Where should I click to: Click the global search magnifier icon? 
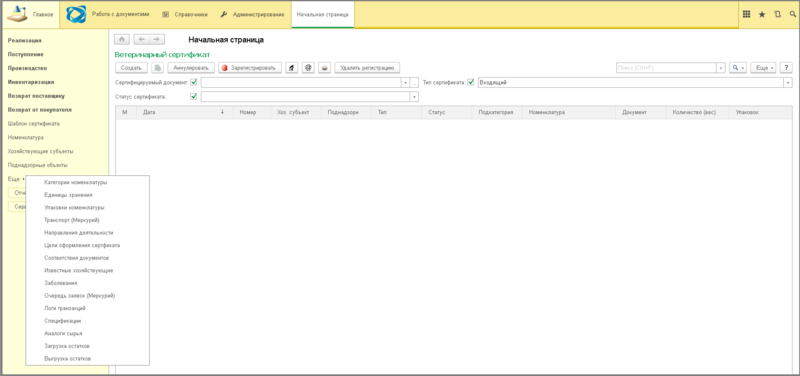click(x=792, y=14)
